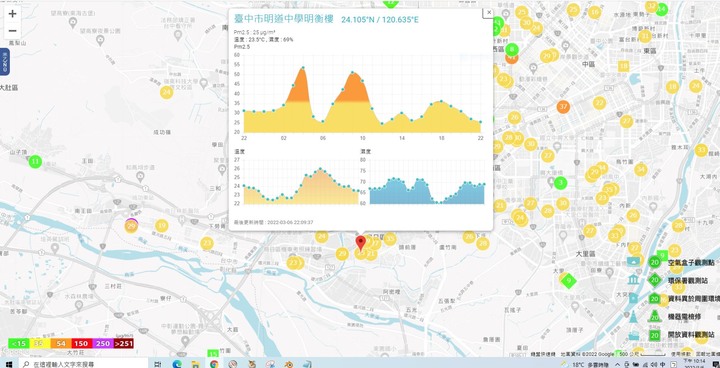Open the taskbar clock and calendar

695,363
